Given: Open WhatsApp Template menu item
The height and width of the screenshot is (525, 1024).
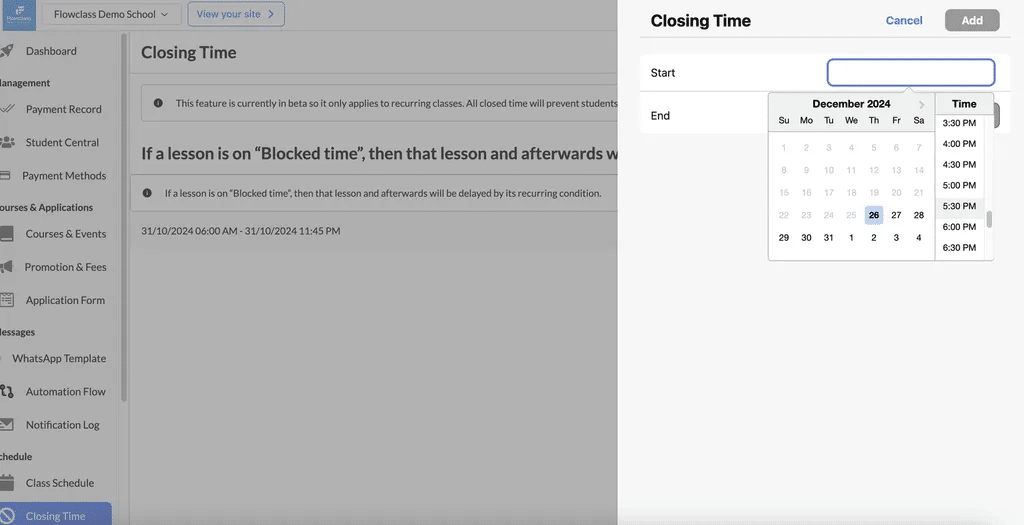Looking at the screenshot, I should (59, 358).
